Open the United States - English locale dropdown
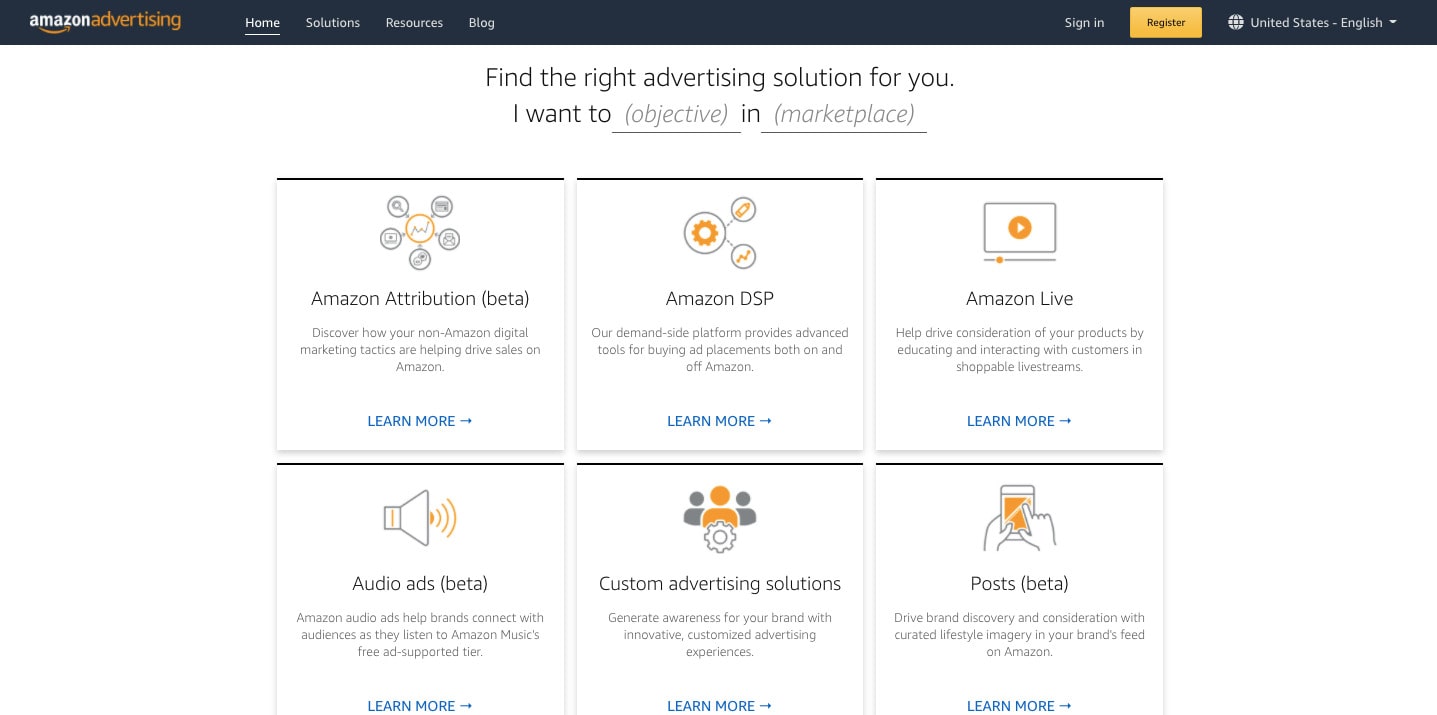The width and height of the screenshot is (1437, 715). (x=1312, y=22)
